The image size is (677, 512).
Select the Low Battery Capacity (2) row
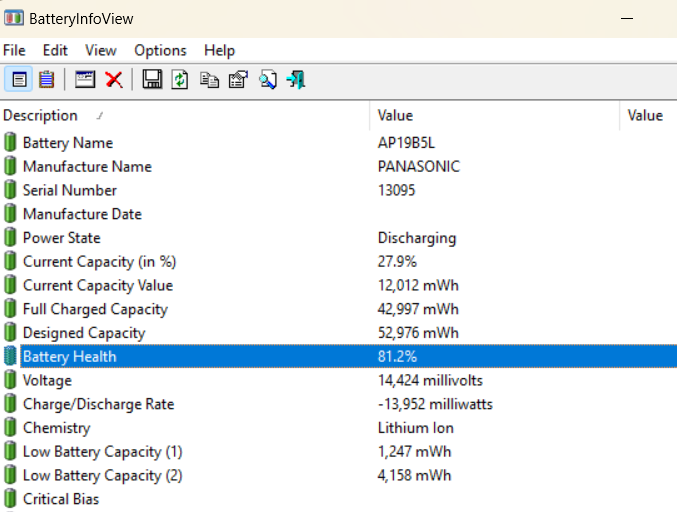pyautogui.click(x=102, y=475)
